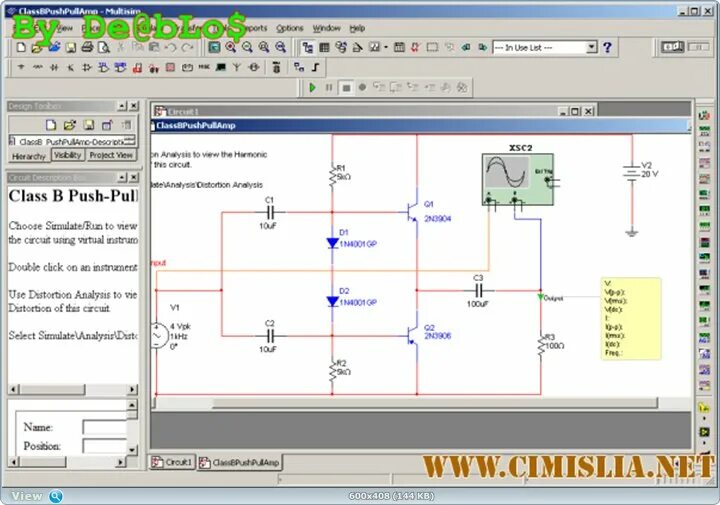Close the Circuit Description Box panel
This screenshot has width=720, height=505.
[x=134, y=177]
